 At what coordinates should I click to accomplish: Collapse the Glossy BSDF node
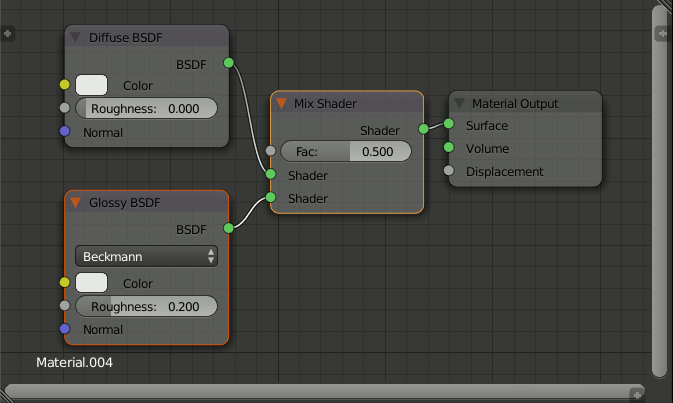[x=76, y=203]
